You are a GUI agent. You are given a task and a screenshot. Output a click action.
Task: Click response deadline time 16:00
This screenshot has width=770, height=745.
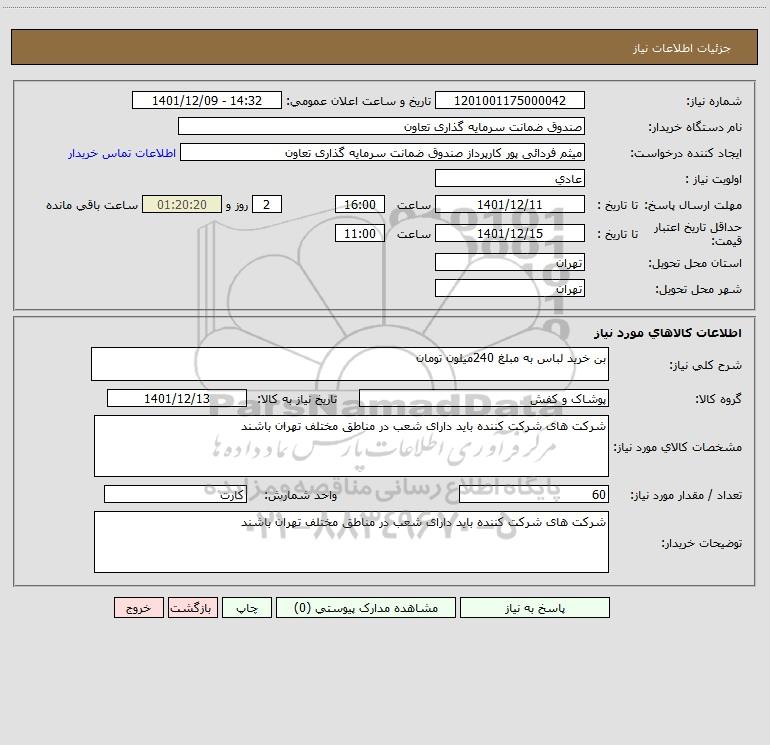pos(359,204)
